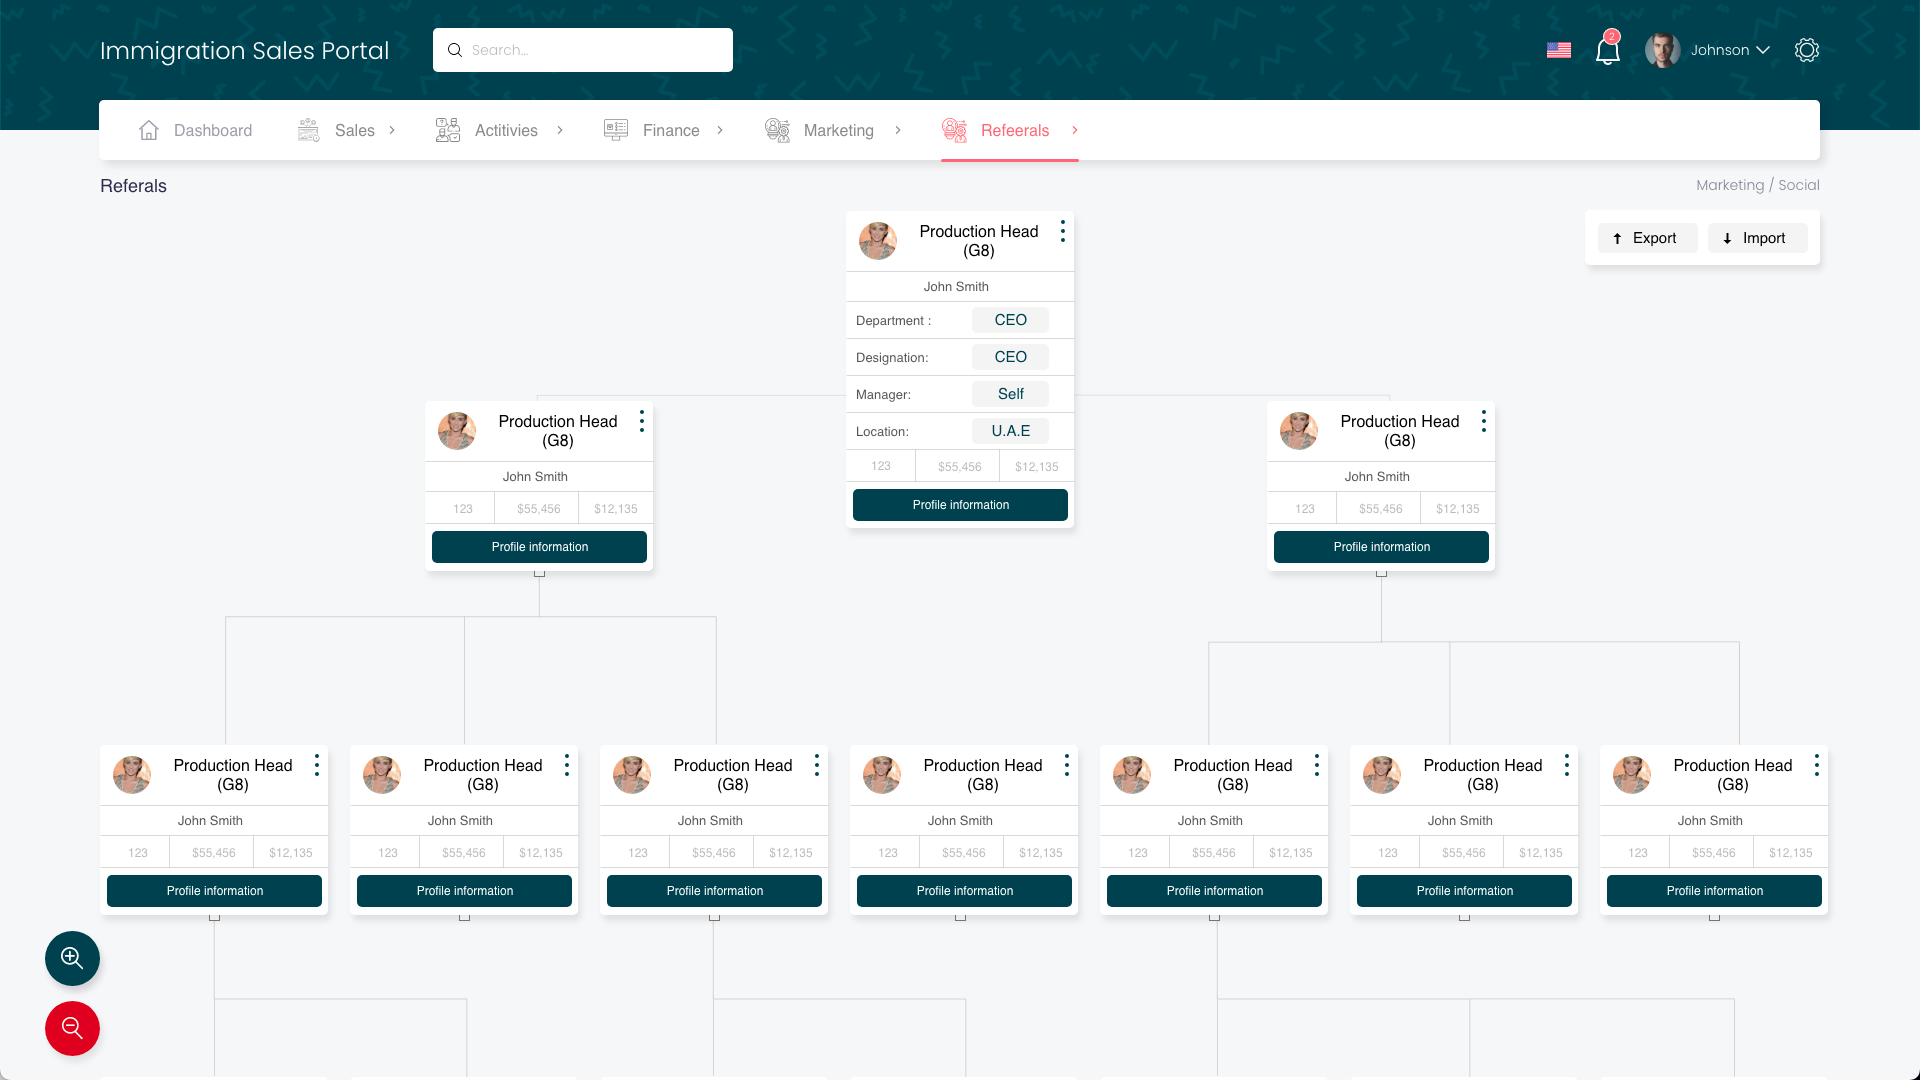Collapse node under right manager card
Image resolution: width=1920 pixels, height=1080 pixels.
coord(1381,573)
